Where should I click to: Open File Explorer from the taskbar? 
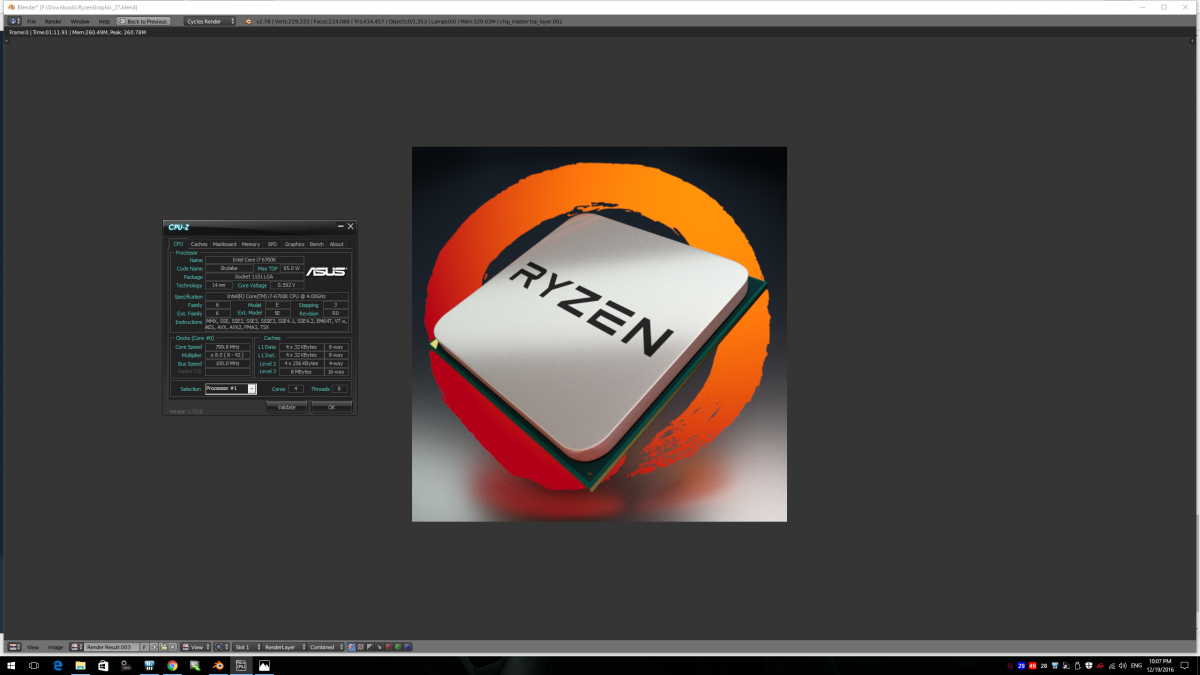pos(80,665)
